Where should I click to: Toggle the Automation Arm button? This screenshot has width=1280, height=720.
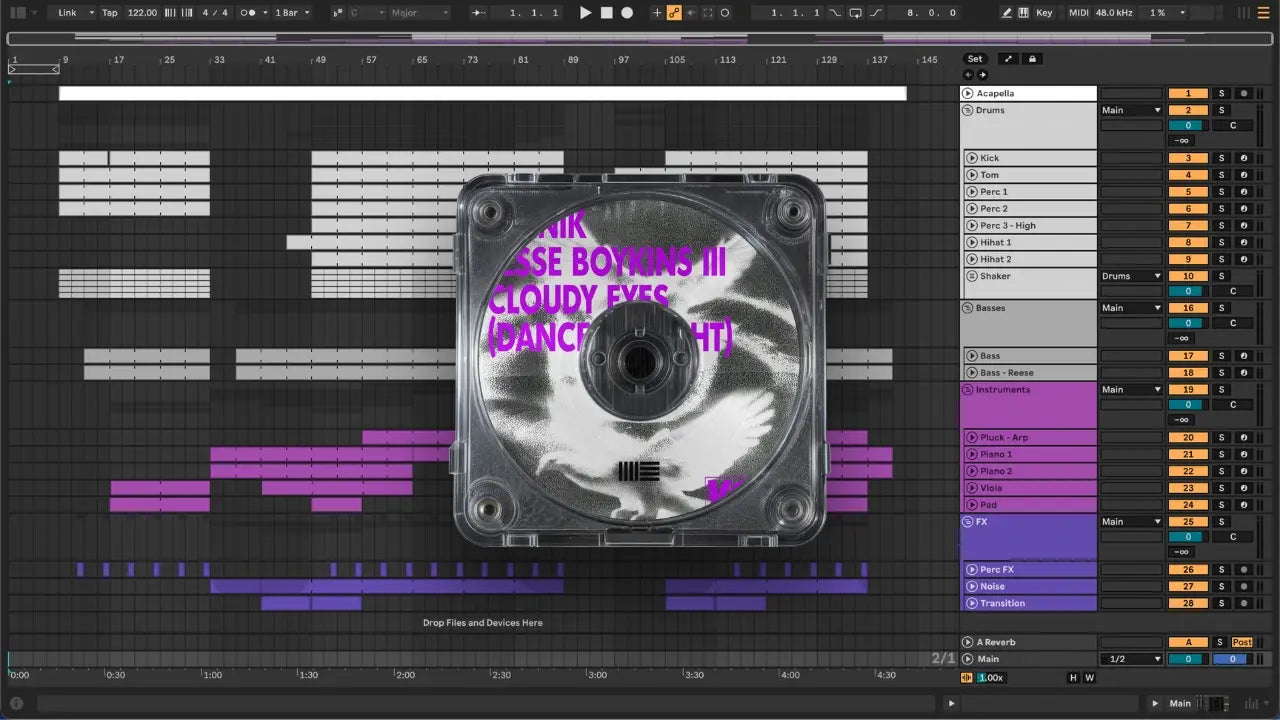pos(674,13)
